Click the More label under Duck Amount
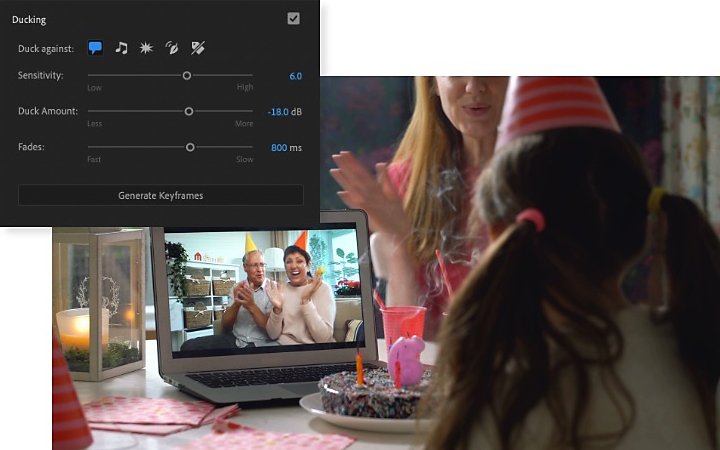This screenshot has height=450, width=720. 244,124
